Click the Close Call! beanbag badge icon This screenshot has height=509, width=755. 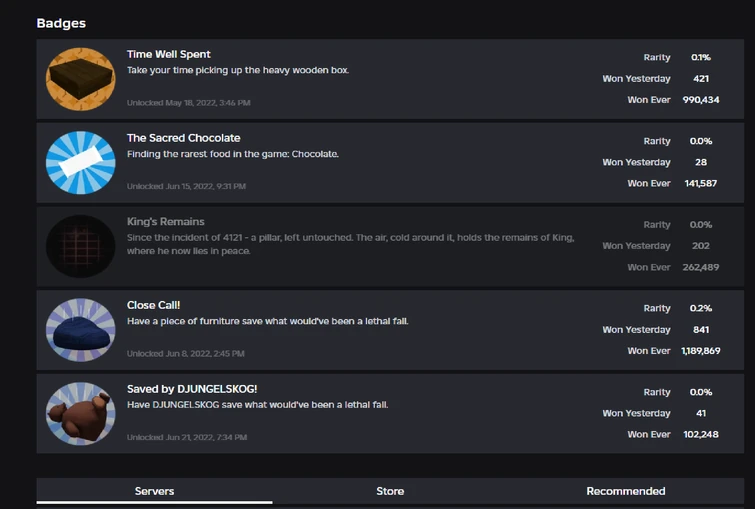[x=81, y=329]
